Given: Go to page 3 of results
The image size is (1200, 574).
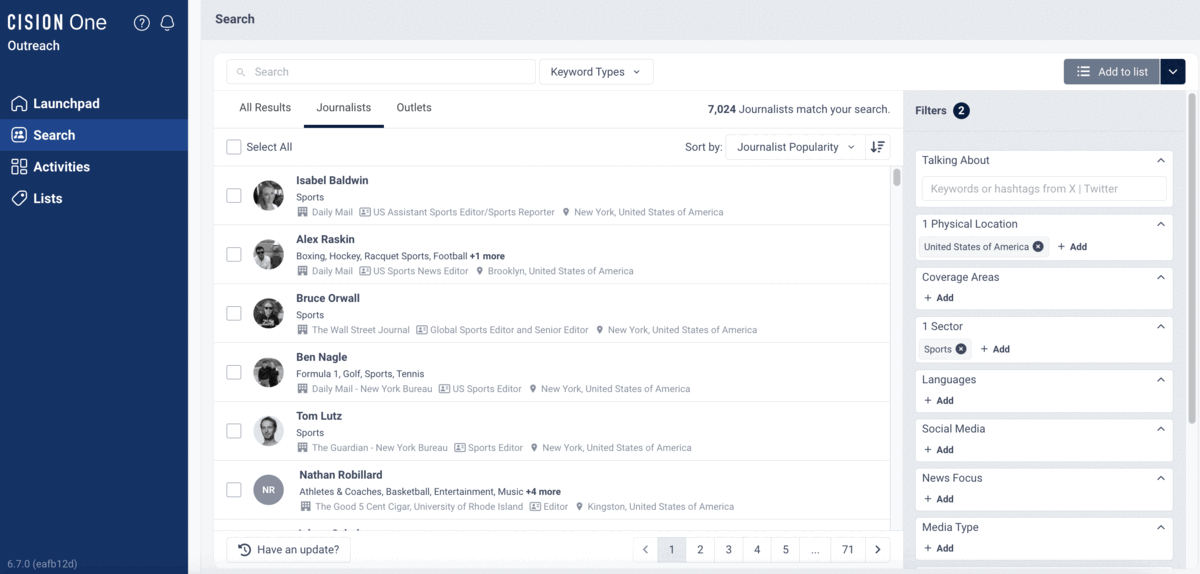Looking at the screenshot, I should (x=728, y=549).
